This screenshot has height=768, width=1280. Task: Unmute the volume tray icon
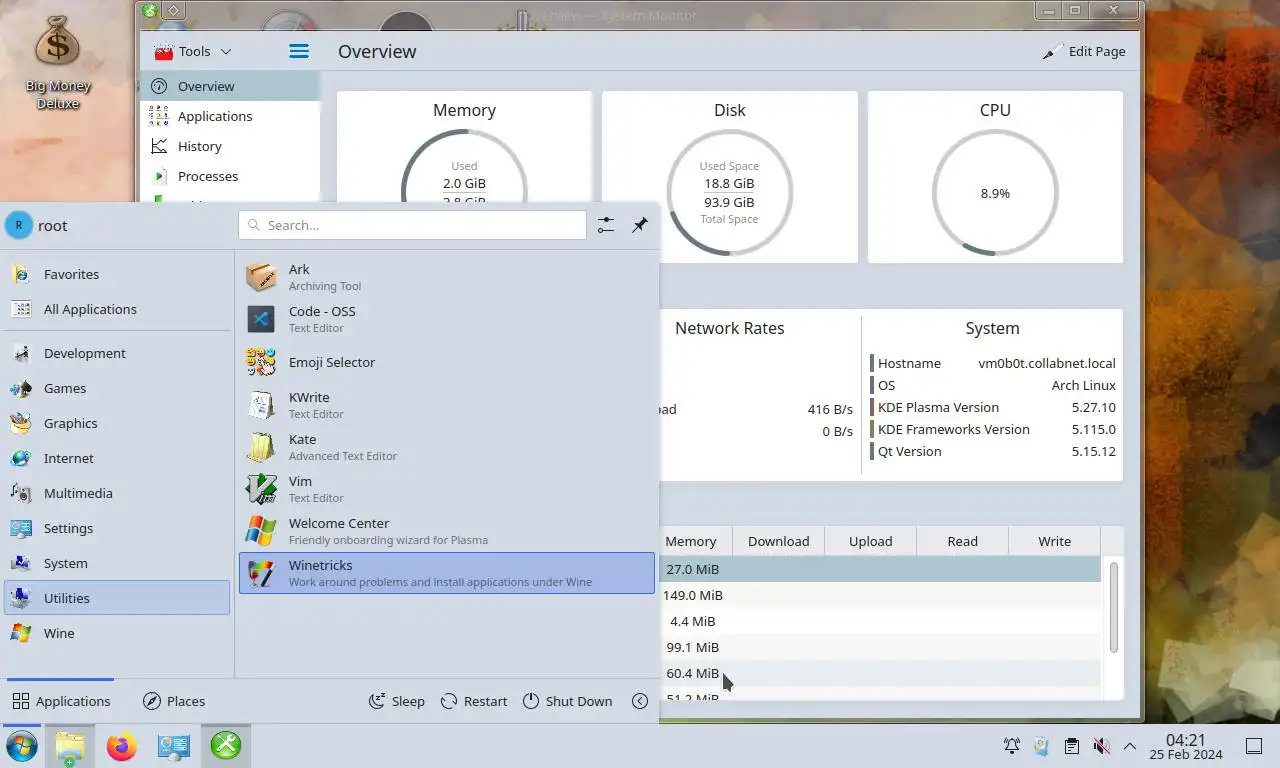(1101, 746)
